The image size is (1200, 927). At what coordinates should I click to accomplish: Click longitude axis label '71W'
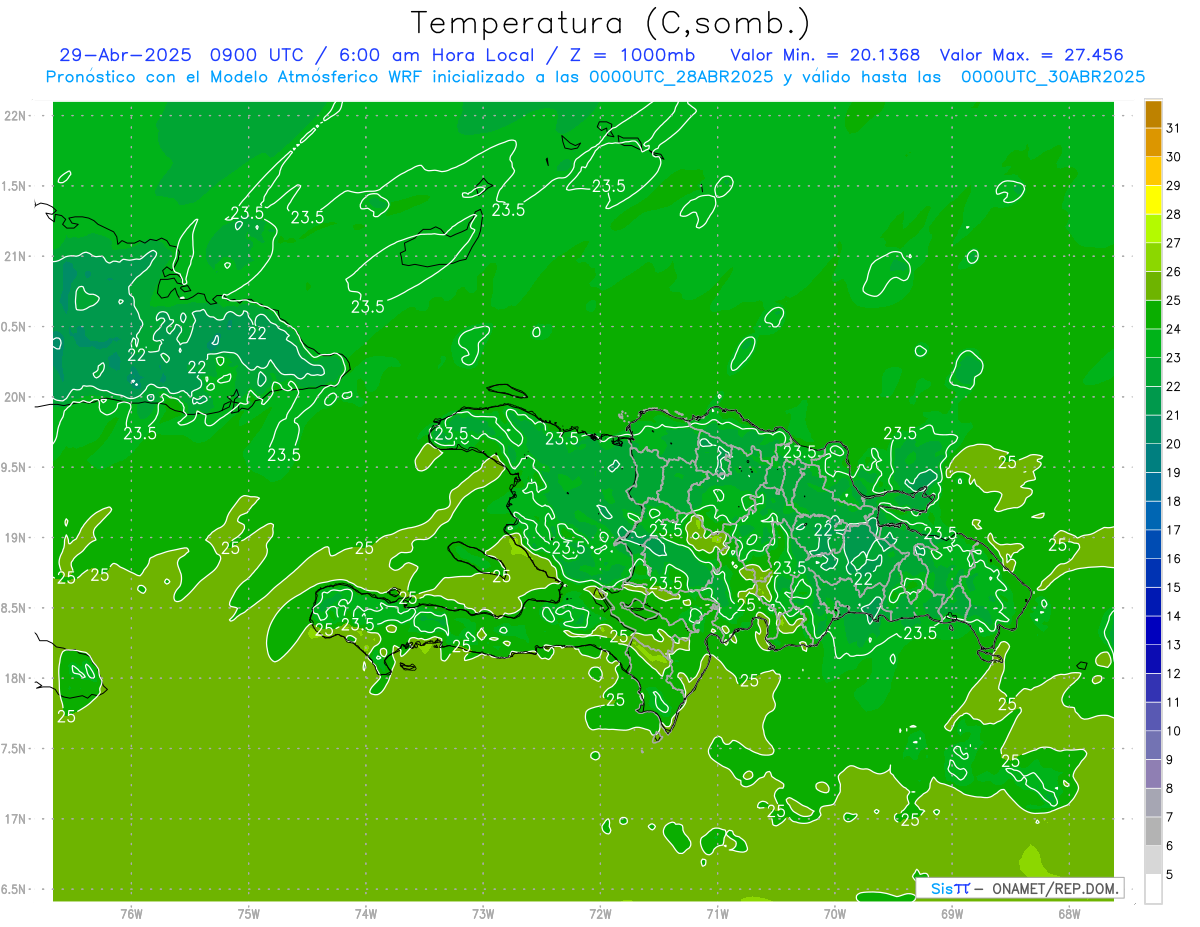(717, 913)
